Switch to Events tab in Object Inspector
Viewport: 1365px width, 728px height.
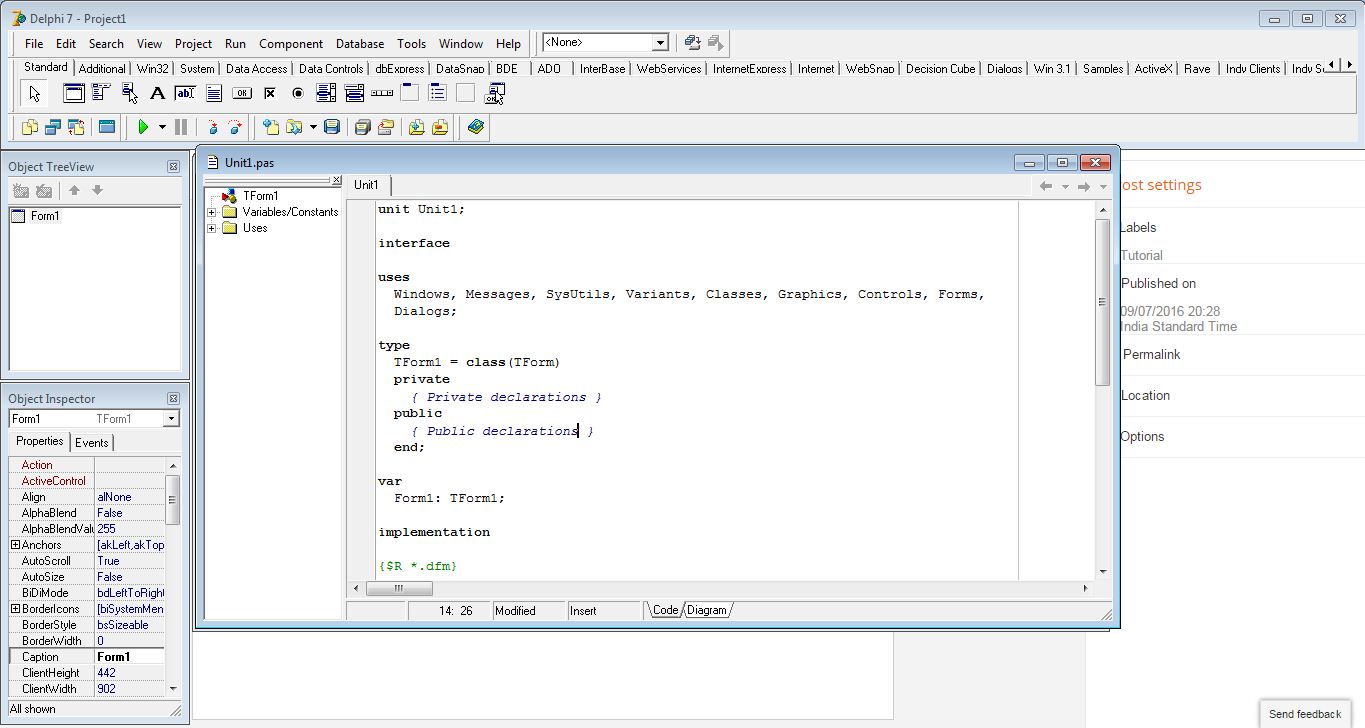[x=92, y=443]
